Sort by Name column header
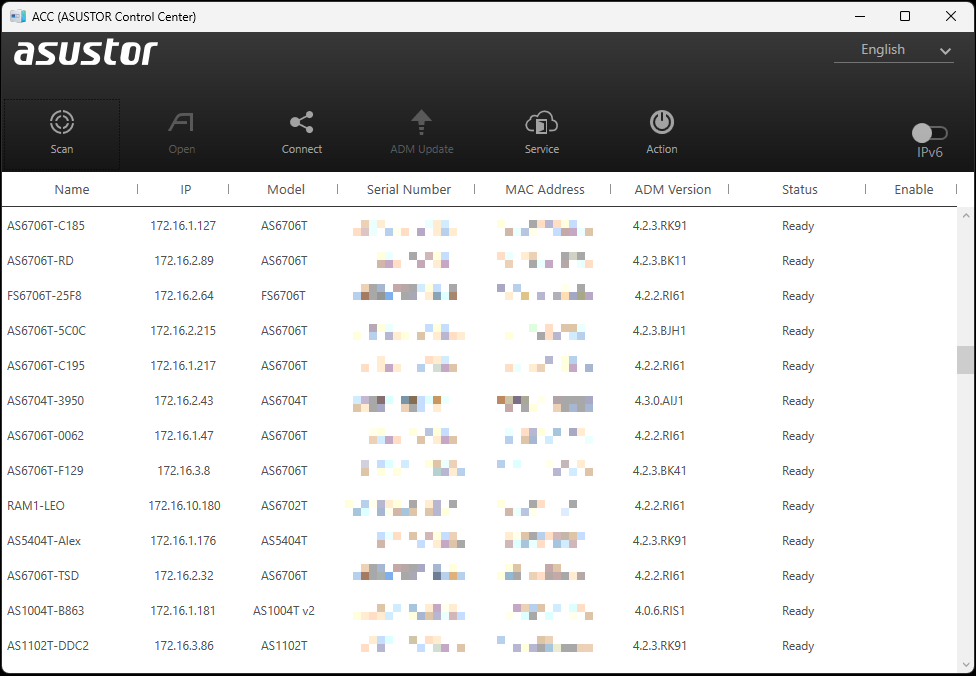 pyautogui.click(x=72, y=189)
